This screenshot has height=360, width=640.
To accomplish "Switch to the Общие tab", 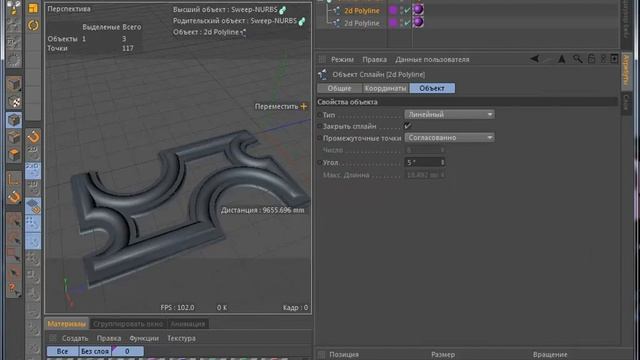I will tap(339, 88).
